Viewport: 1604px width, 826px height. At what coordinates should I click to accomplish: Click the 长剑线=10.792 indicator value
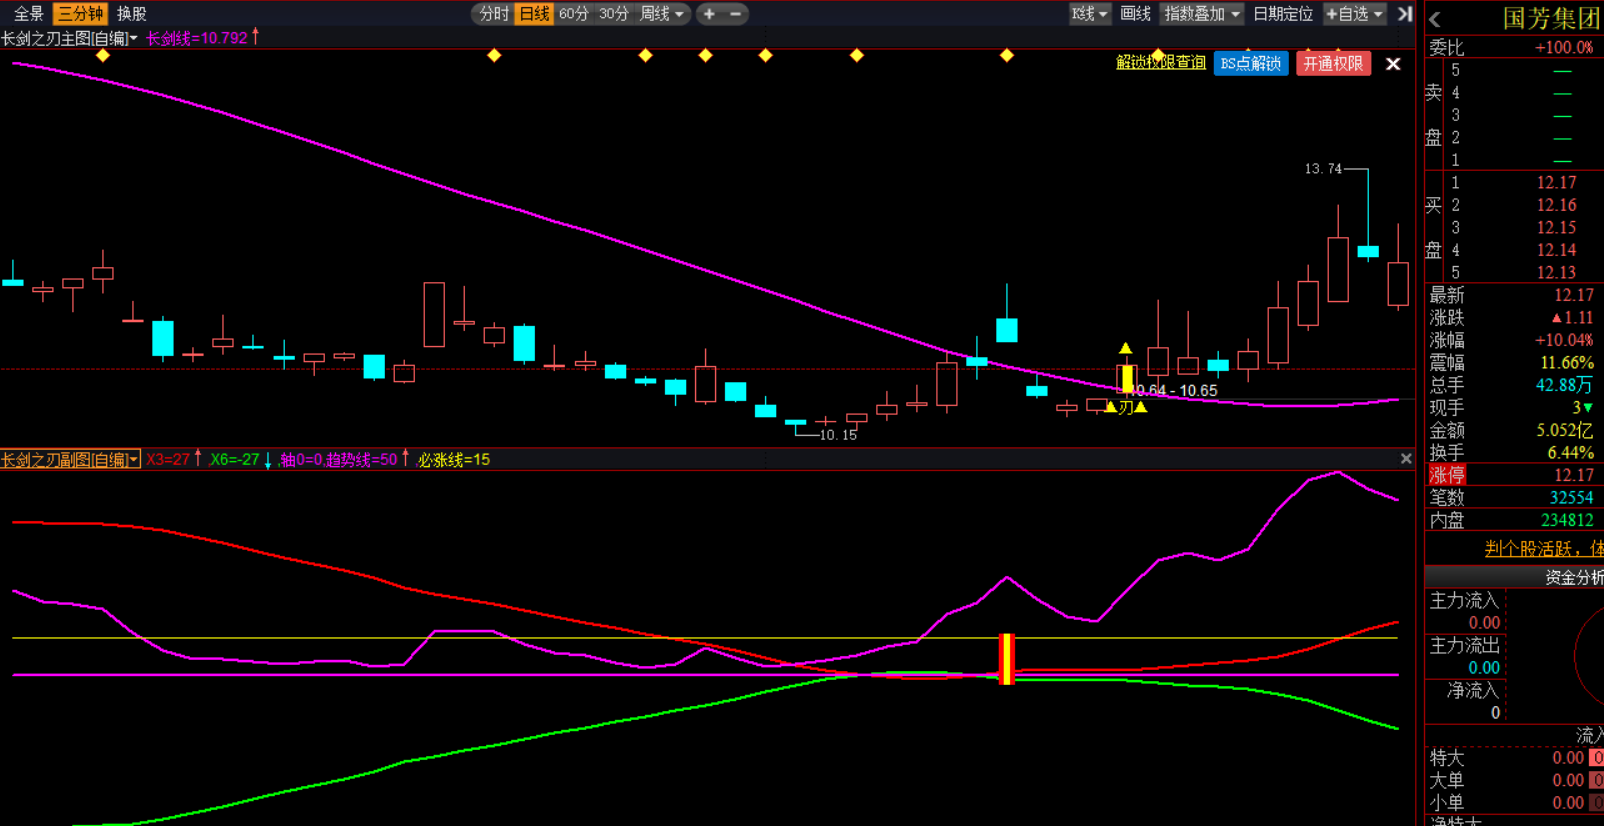tap(197, 38)
